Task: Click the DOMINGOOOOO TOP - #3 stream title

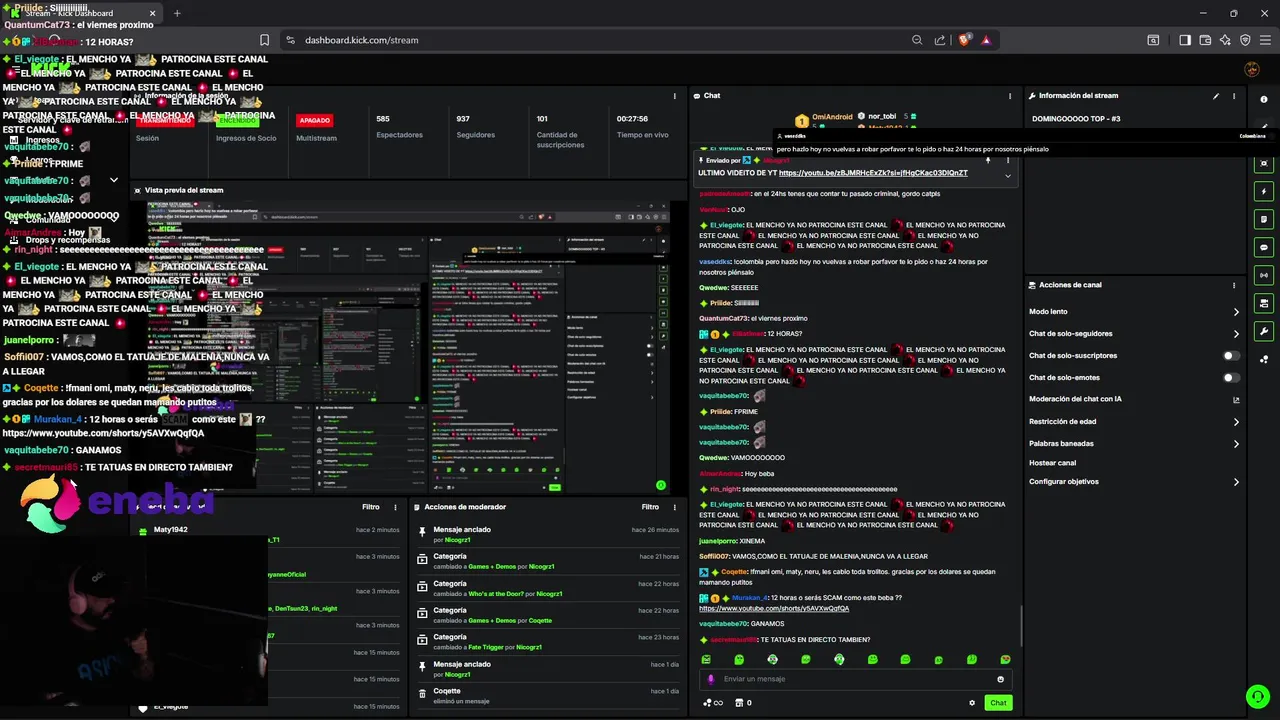Action: (1076, 119)
